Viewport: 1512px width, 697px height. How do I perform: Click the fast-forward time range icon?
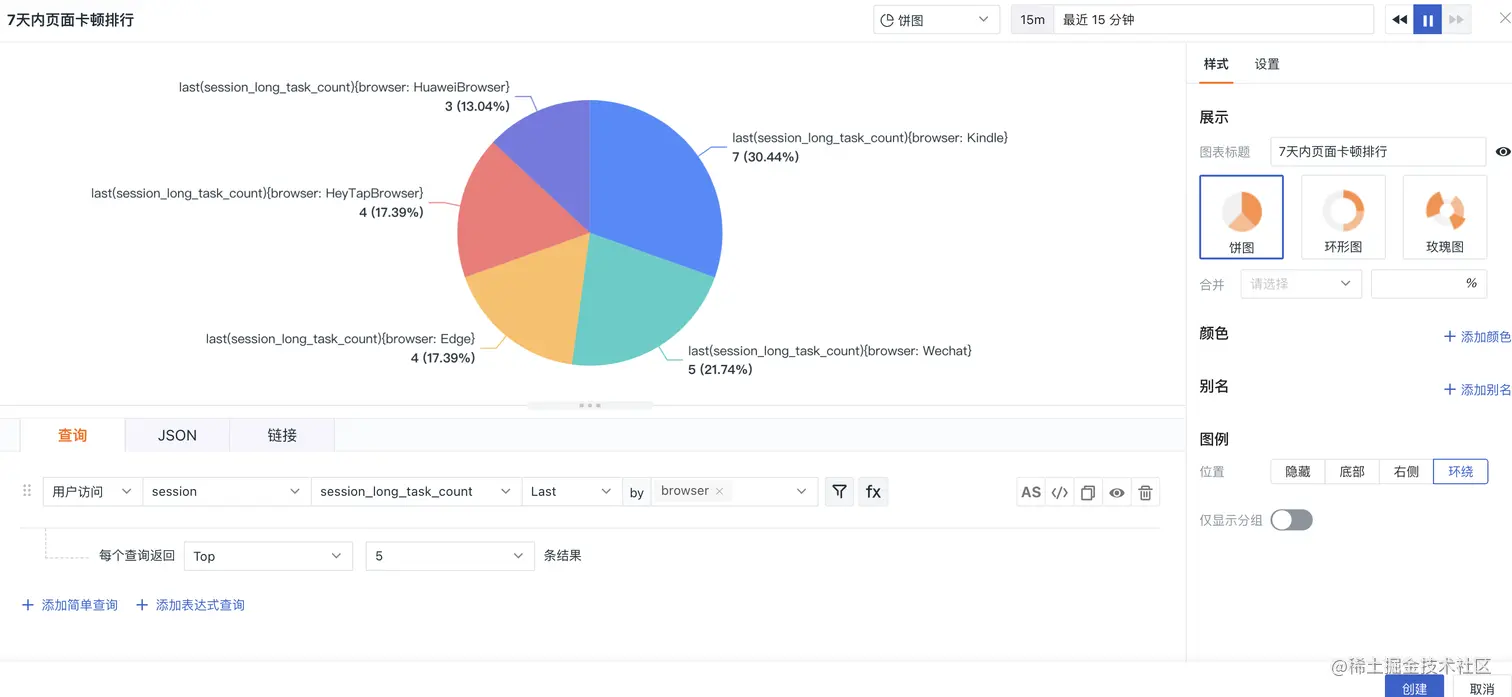click(x=1456, y=20)
